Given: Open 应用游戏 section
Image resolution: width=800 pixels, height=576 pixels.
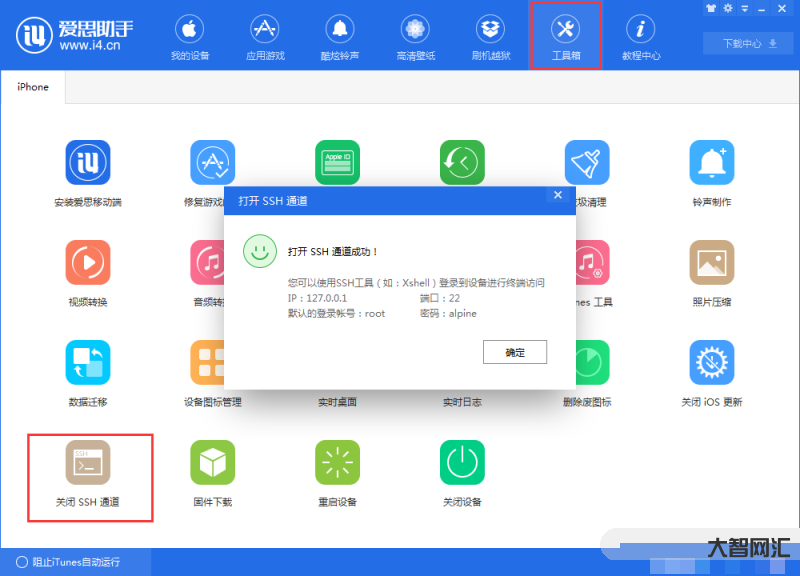Looking at the screenshot, I should (265, 37).
